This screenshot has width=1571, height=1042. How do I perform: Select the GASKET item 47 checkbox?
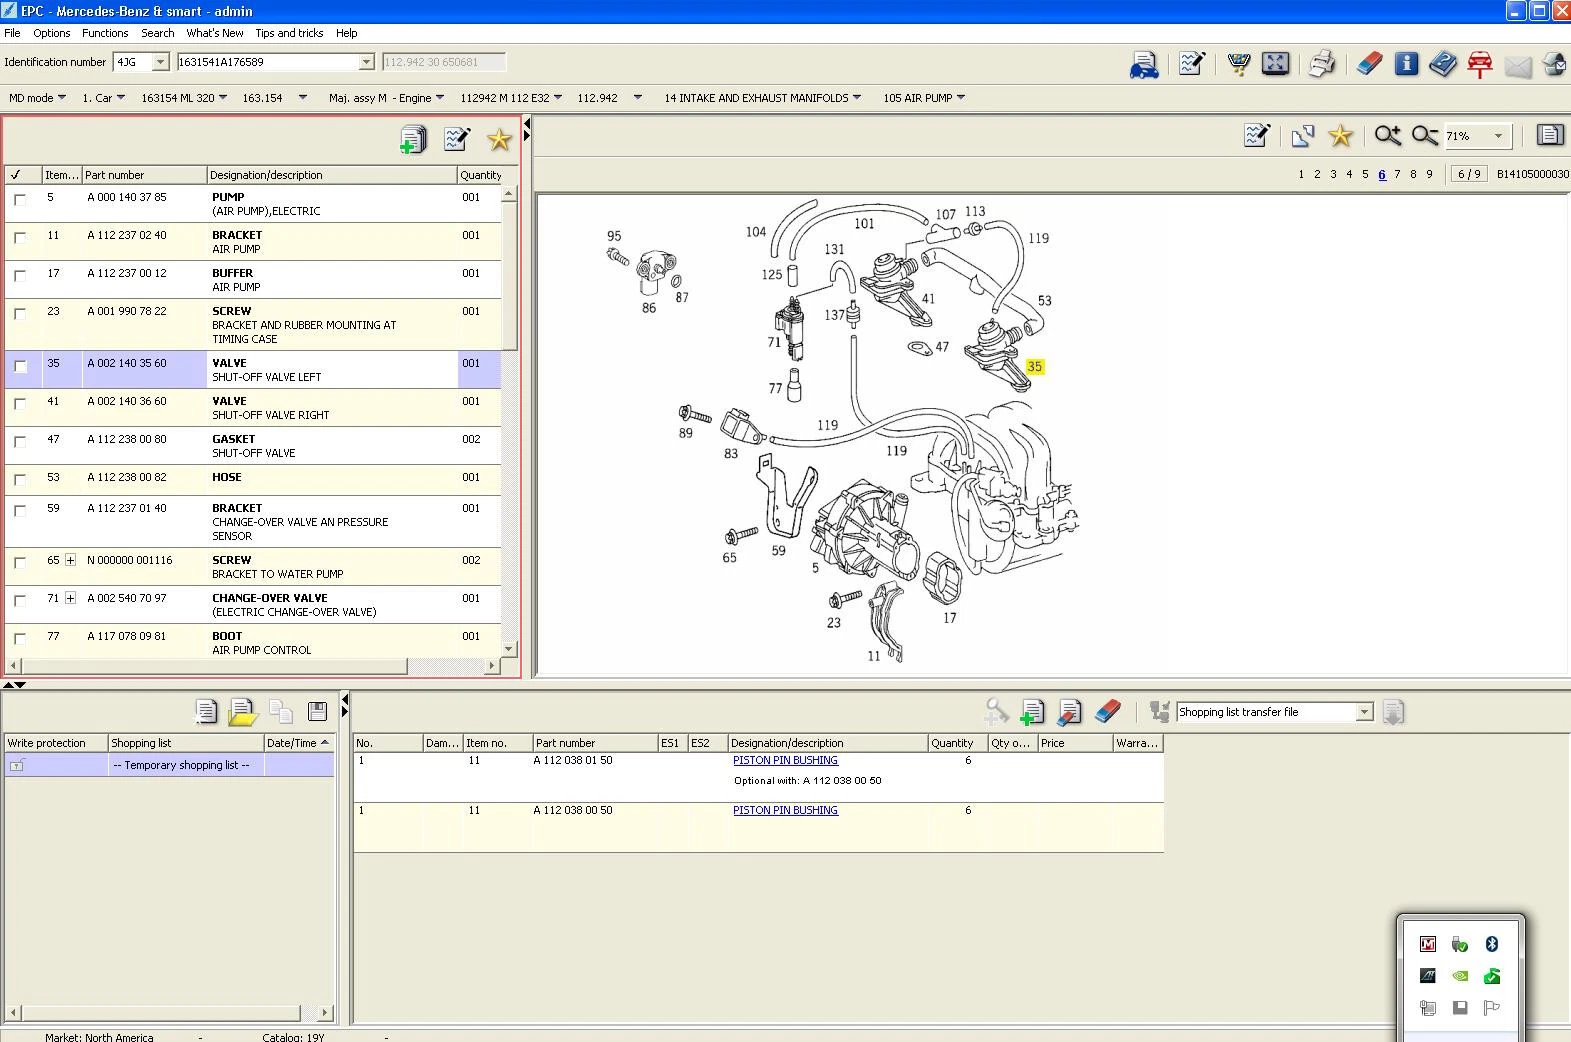tap(20, 442)
